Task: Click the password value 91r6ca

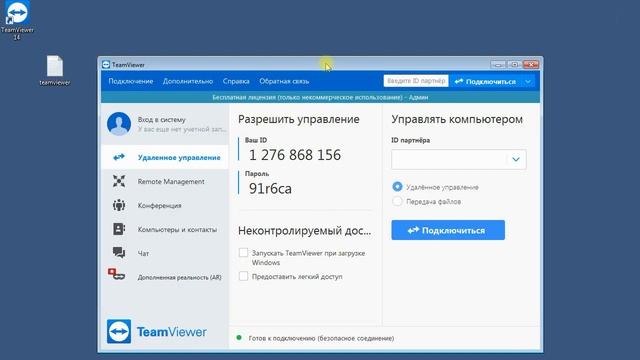Action: [270, 189]
